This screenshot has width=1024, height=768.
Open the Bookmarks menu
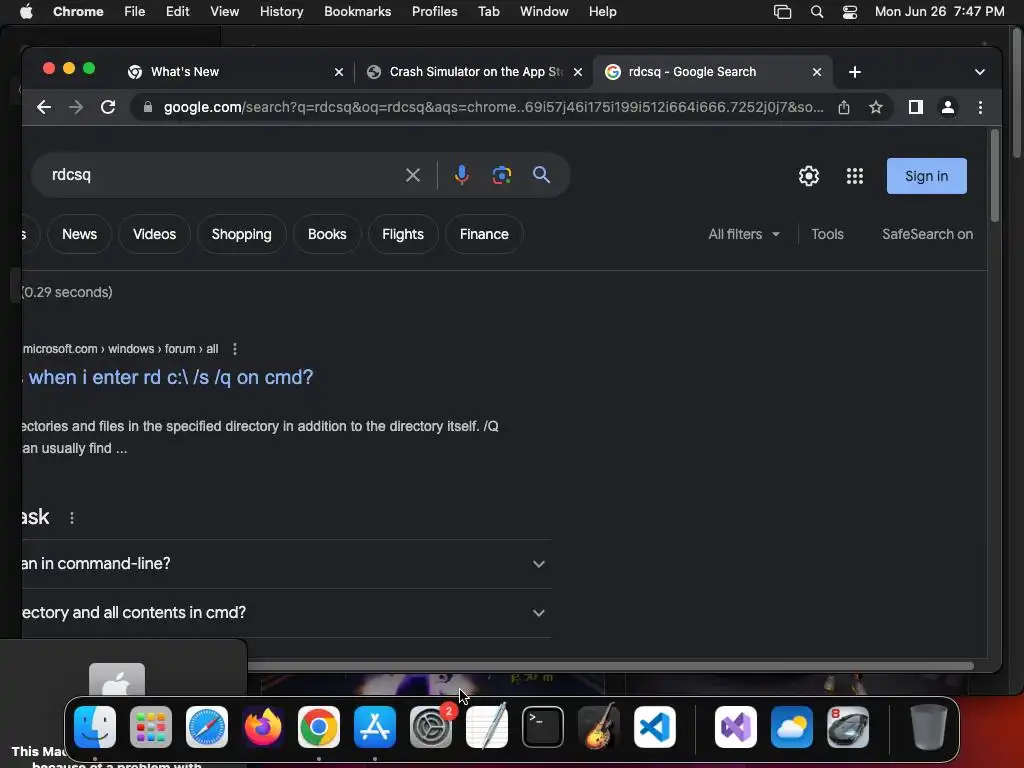pos(357,12)
